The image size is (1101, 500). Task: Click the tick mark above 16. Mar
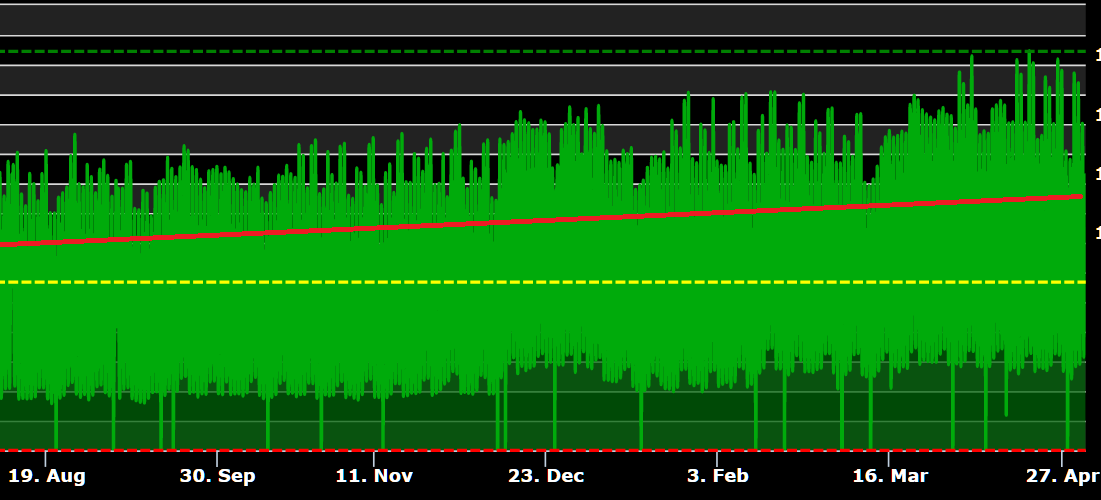pyautogui.click(x=889, y=458)
